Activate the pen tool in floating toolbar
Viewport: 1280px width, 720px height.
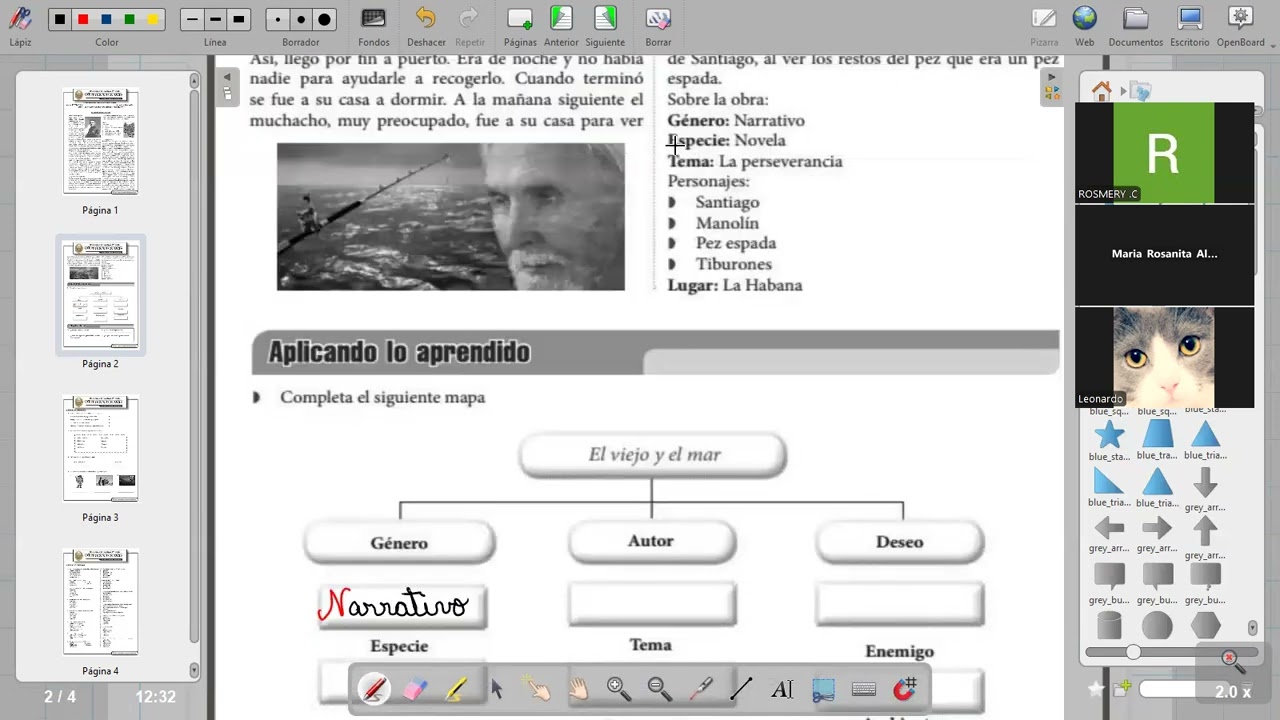[374, 689]
